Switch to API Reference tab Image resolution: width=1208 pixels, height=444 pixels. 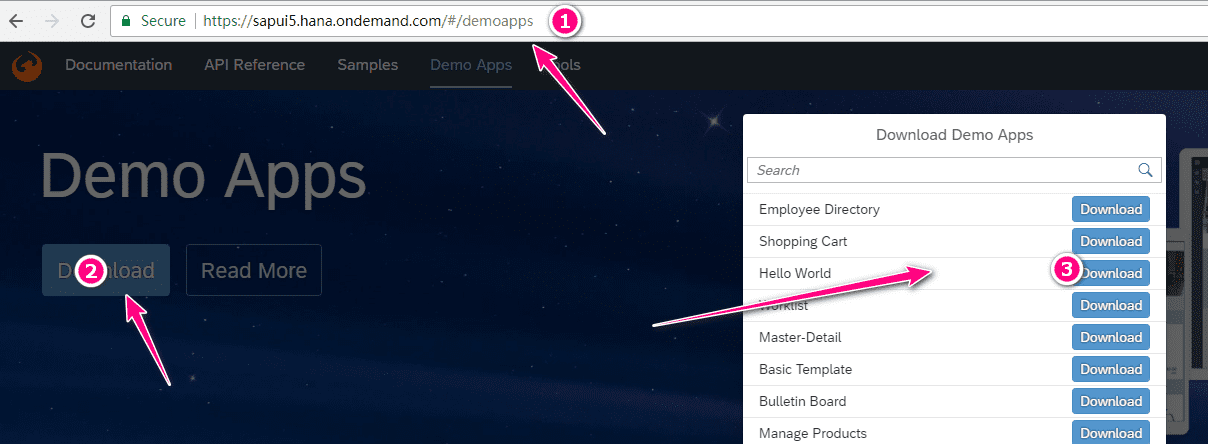254,65
